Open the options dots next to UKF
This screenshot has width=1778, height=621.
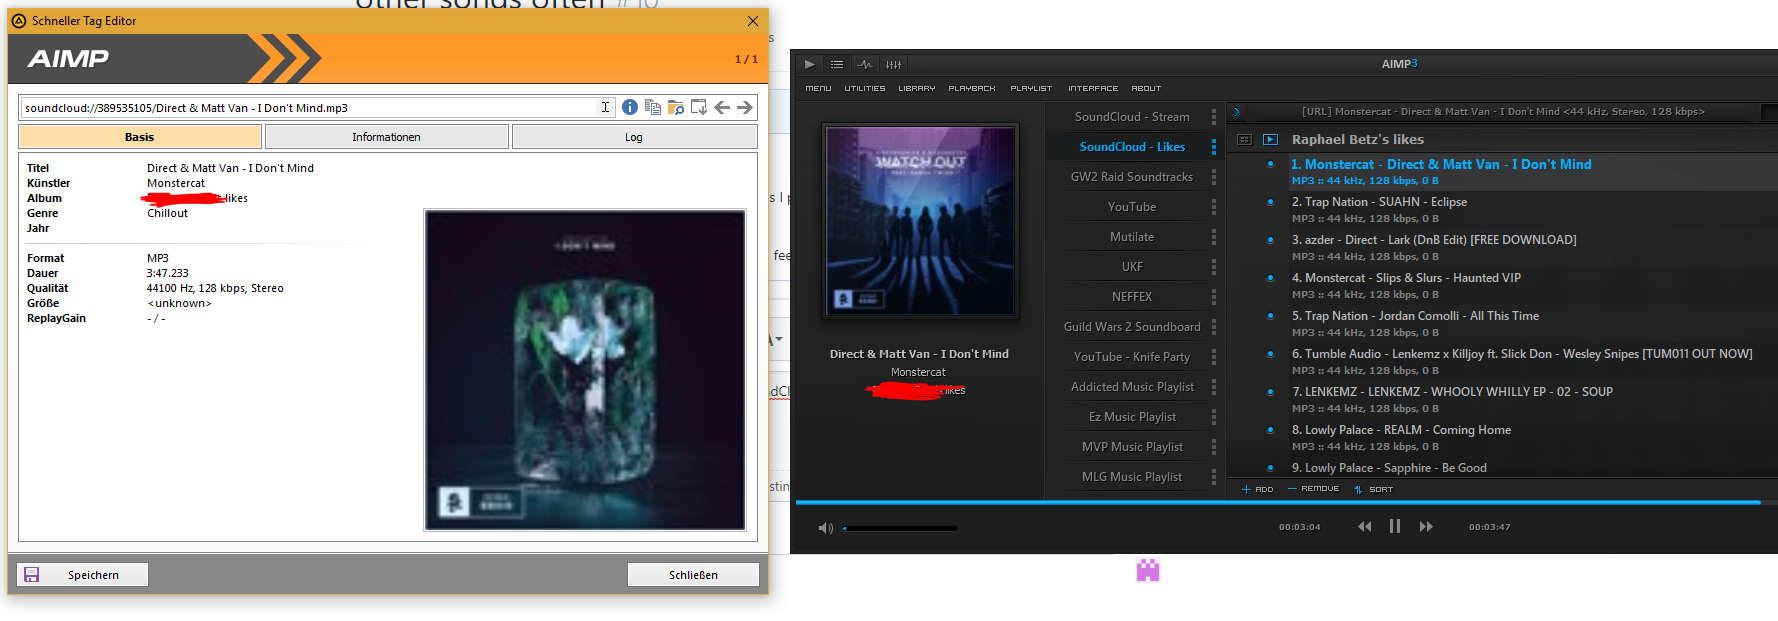coord(1214,267)
